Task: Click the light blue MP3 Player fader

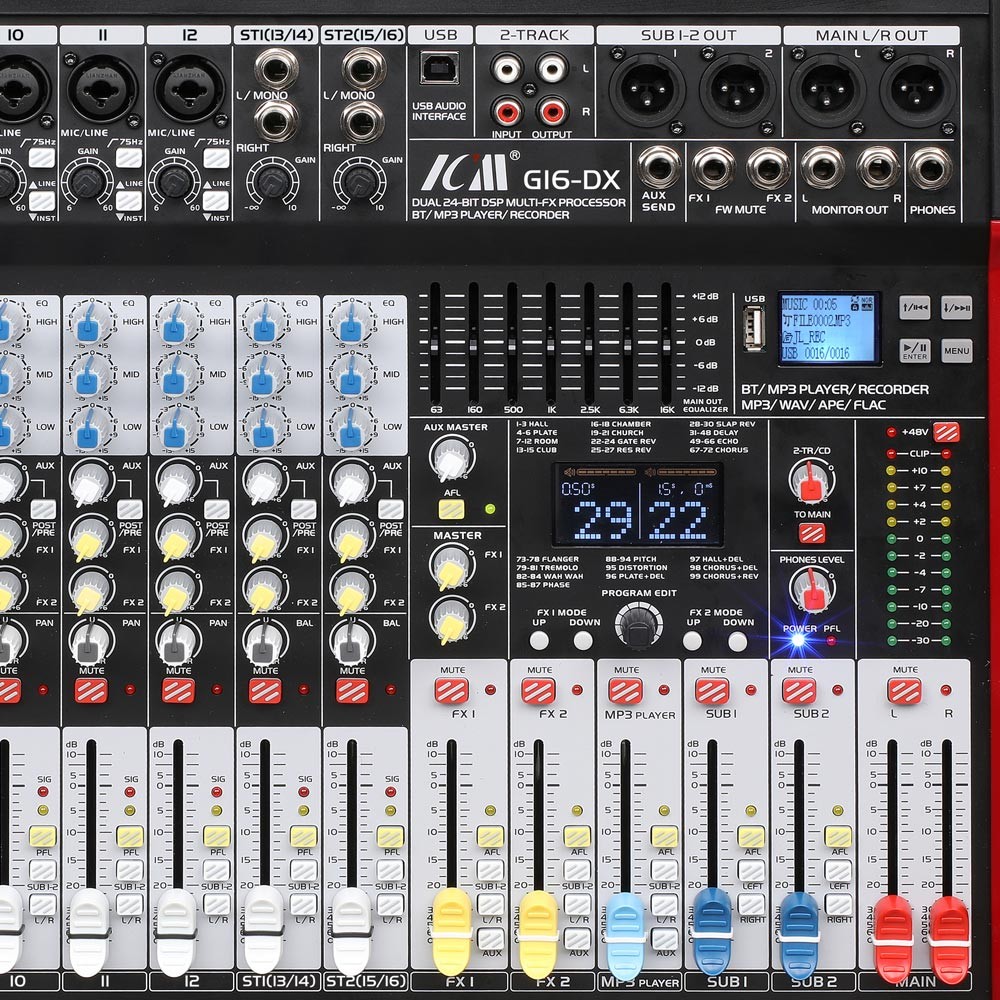Action: pyautogui.click(x=626, y=936)
